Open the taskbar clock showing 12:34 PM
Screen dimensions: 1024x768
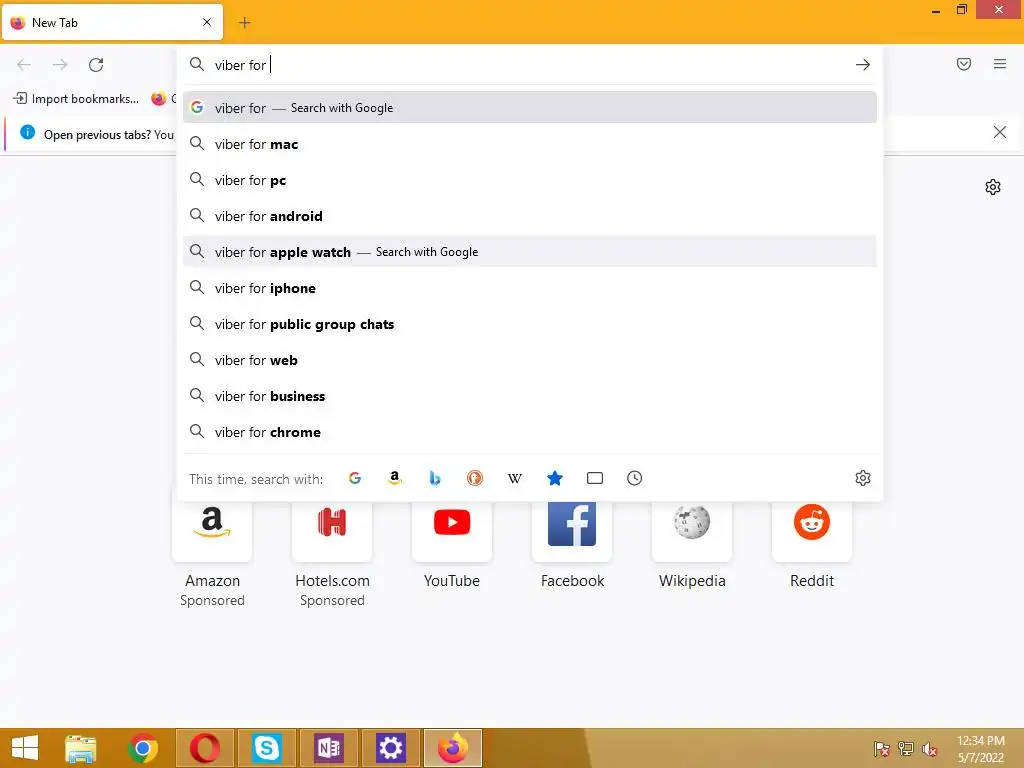tap(981, 749)
